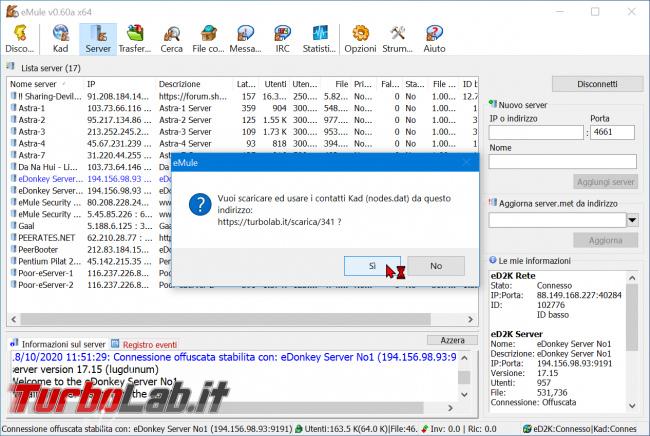Select the !! Sharing-Devil server row

click(x=242, y=97)
